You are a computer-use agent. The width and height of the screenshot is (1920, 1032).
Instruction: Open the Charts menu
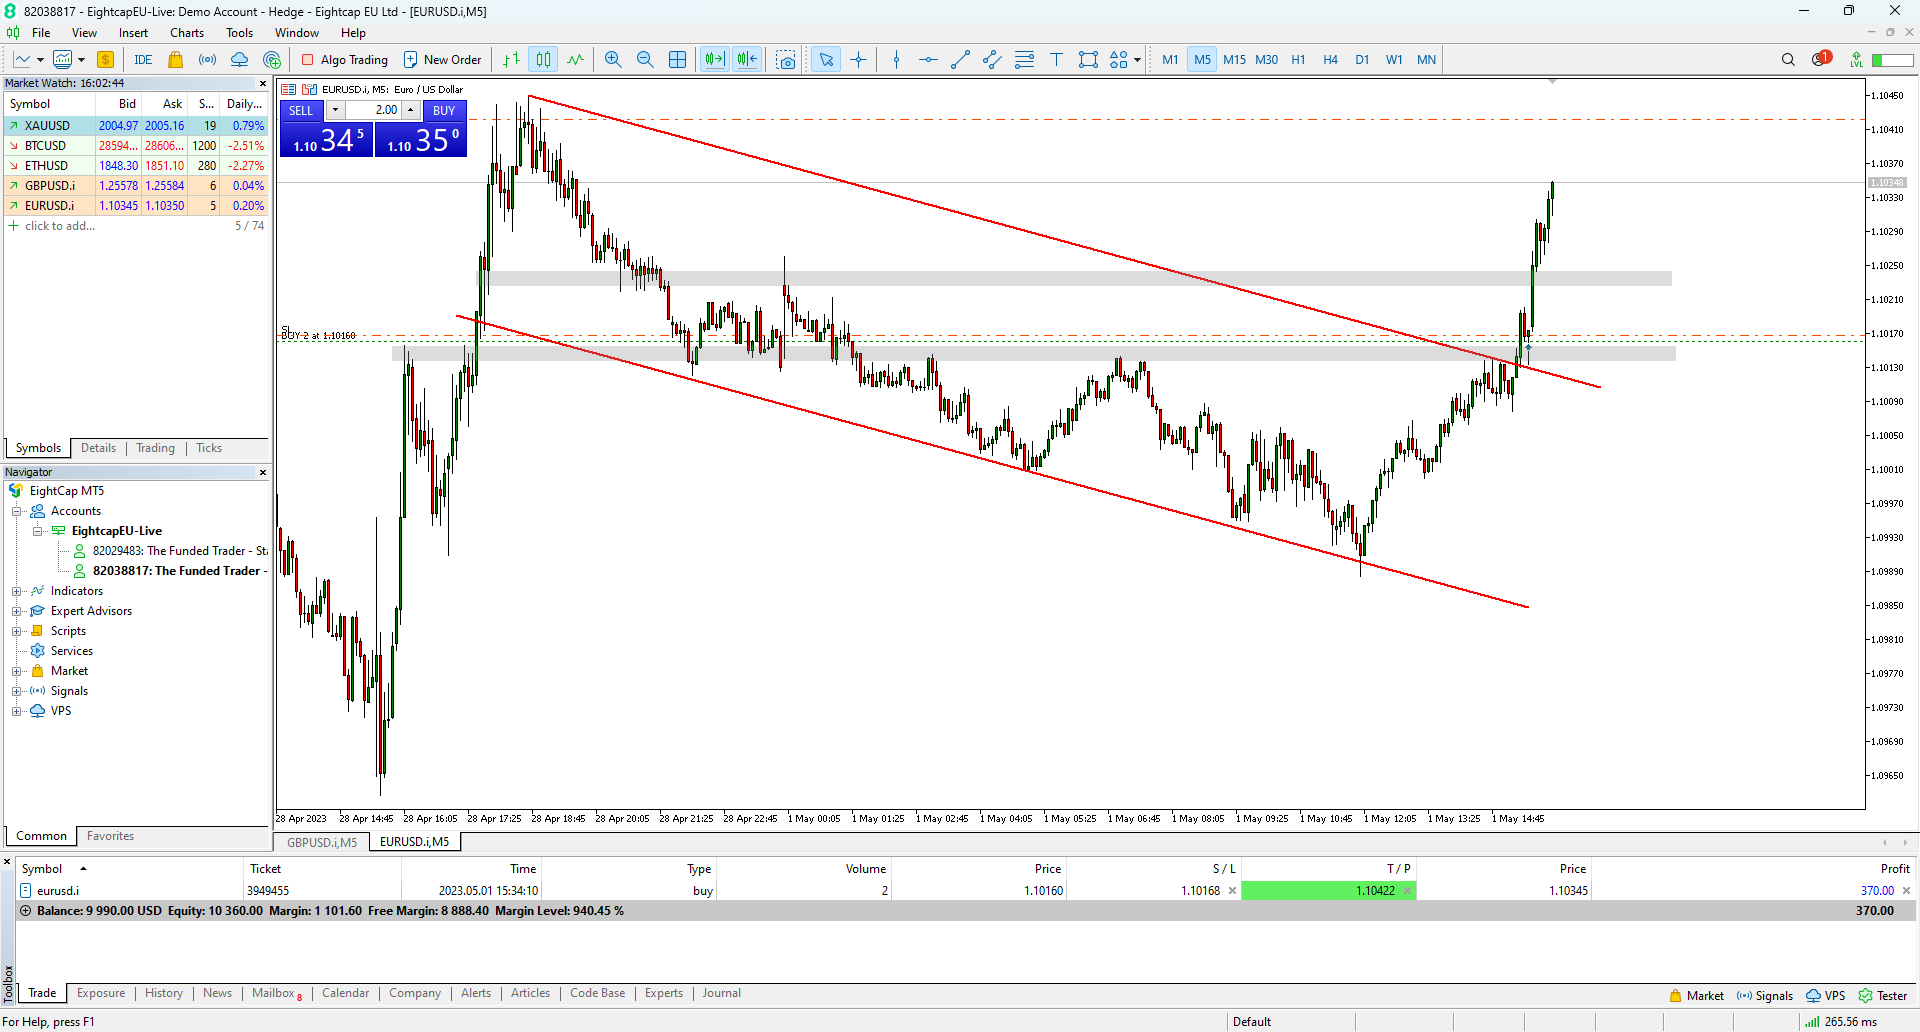(187, 33)
